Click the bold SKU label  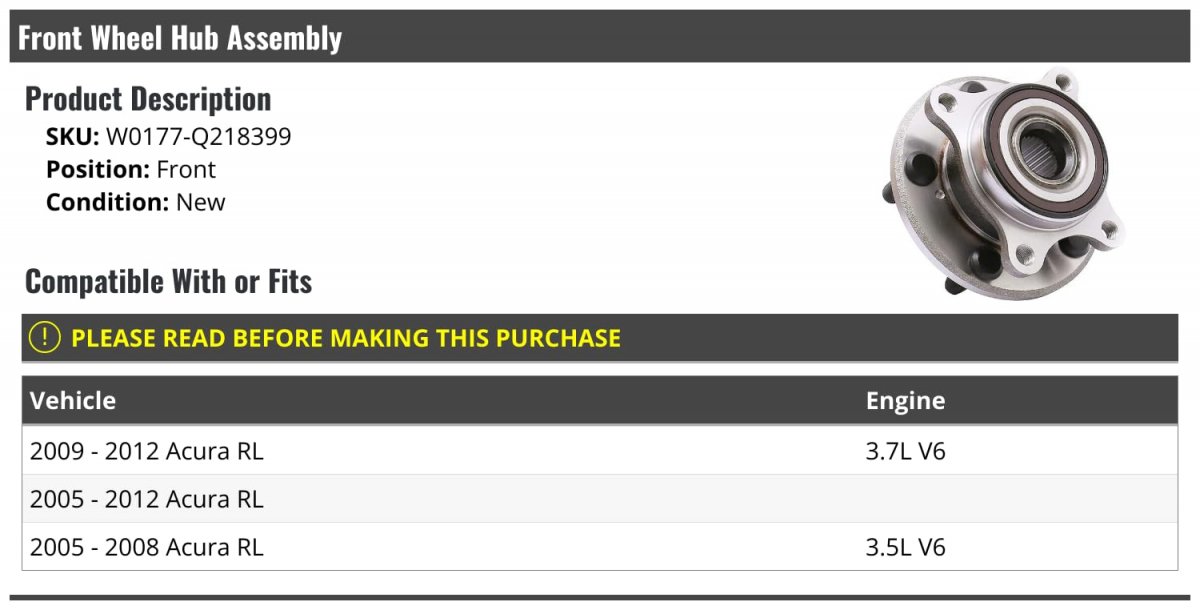pos(72,137)
